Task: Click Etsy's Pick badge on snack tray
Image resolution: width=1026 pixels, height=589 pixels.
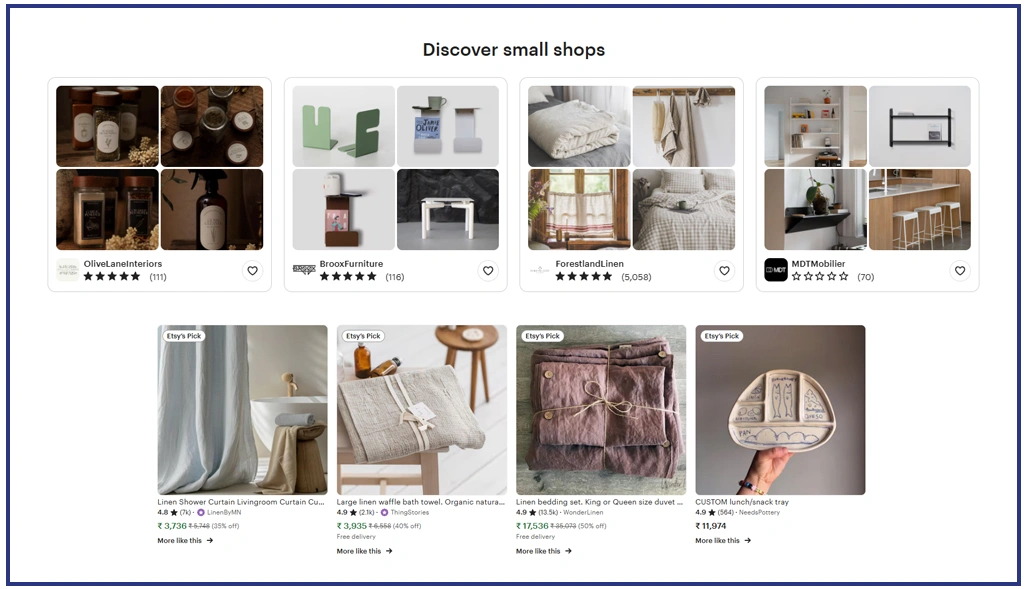Action: [x=722, y=336]
